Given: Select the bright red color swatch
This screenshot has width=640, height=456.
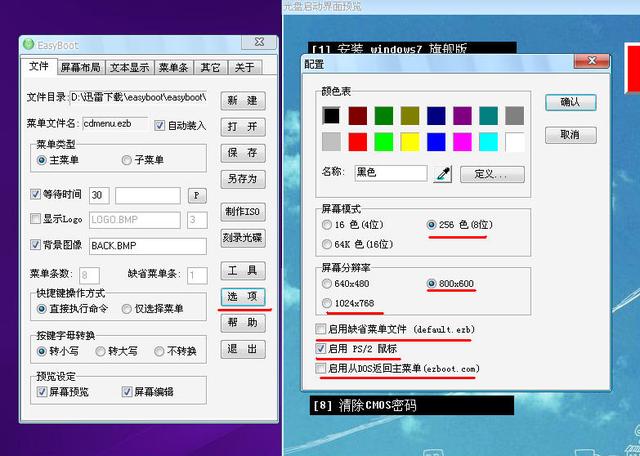Looking at the screenshot, I should (x=358, y=142).
